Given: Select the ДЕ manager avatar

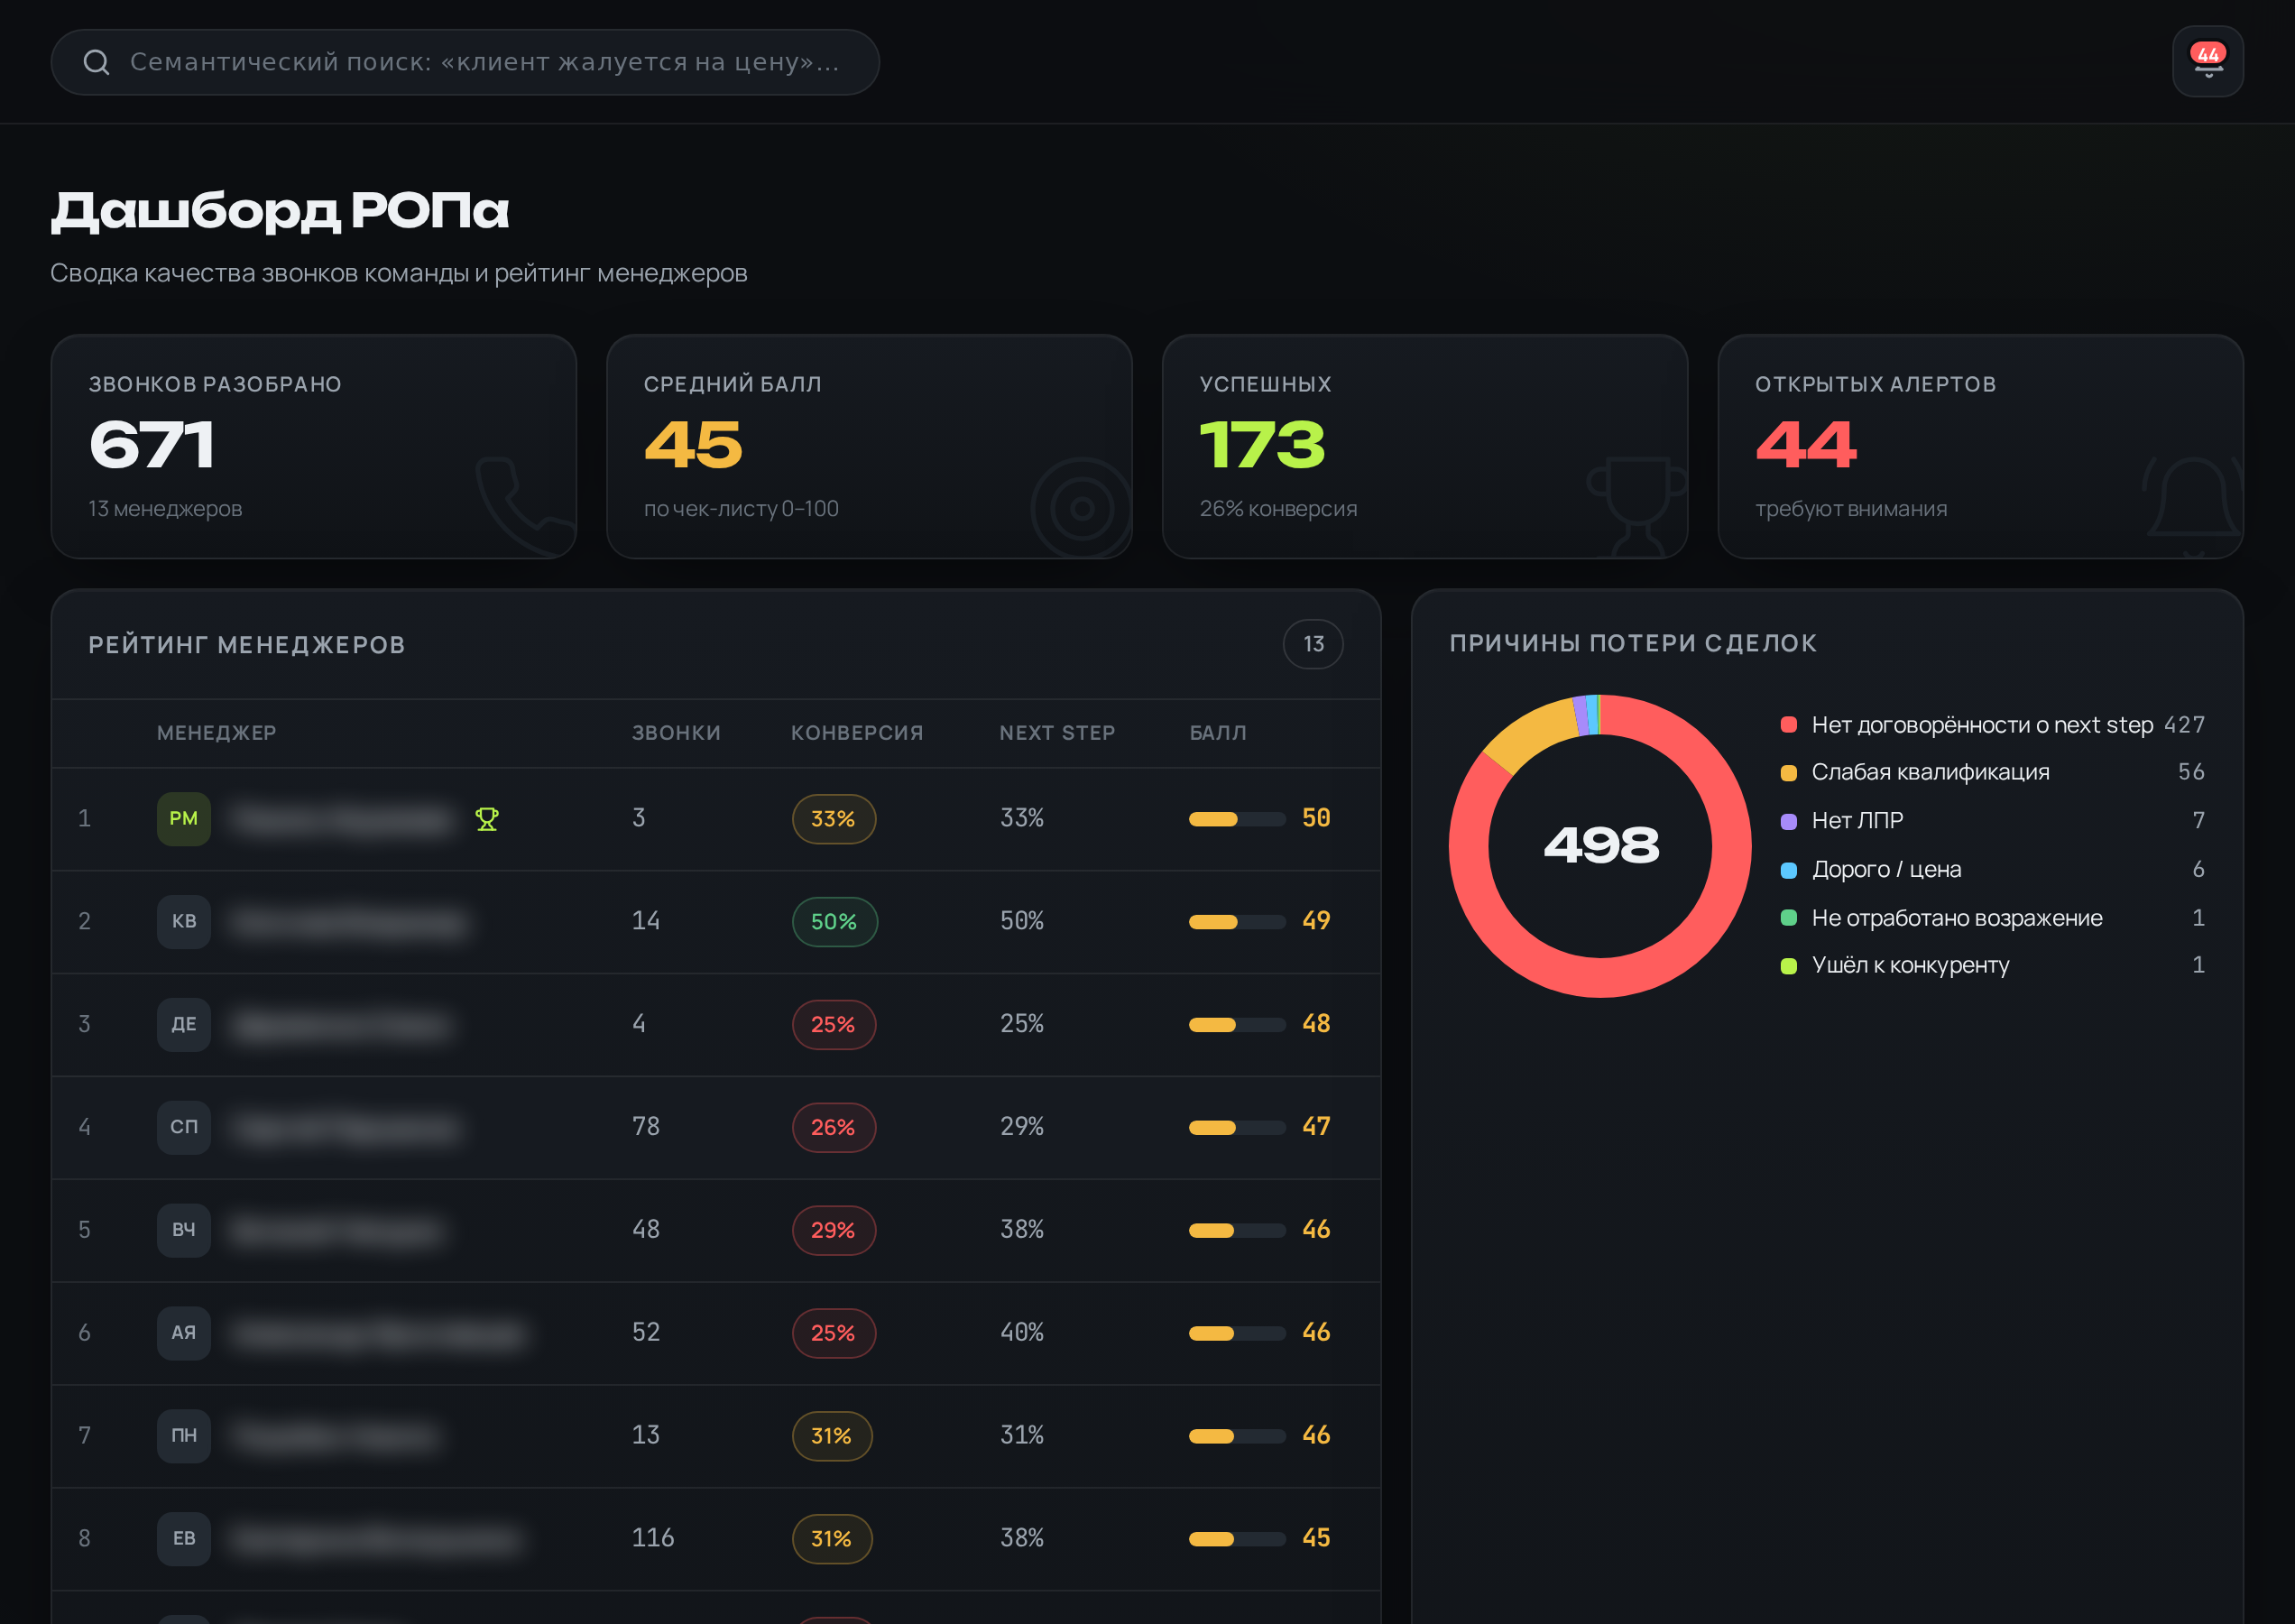Looking at the screenshot, I should click(184, 1024).
